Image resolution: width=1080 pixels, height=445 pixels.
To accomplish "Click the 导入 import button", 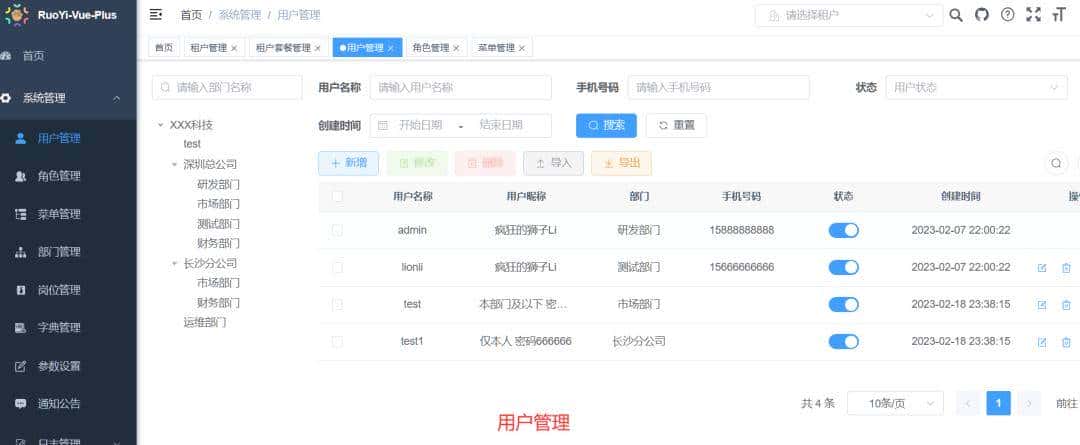I will tap(553, 163).
